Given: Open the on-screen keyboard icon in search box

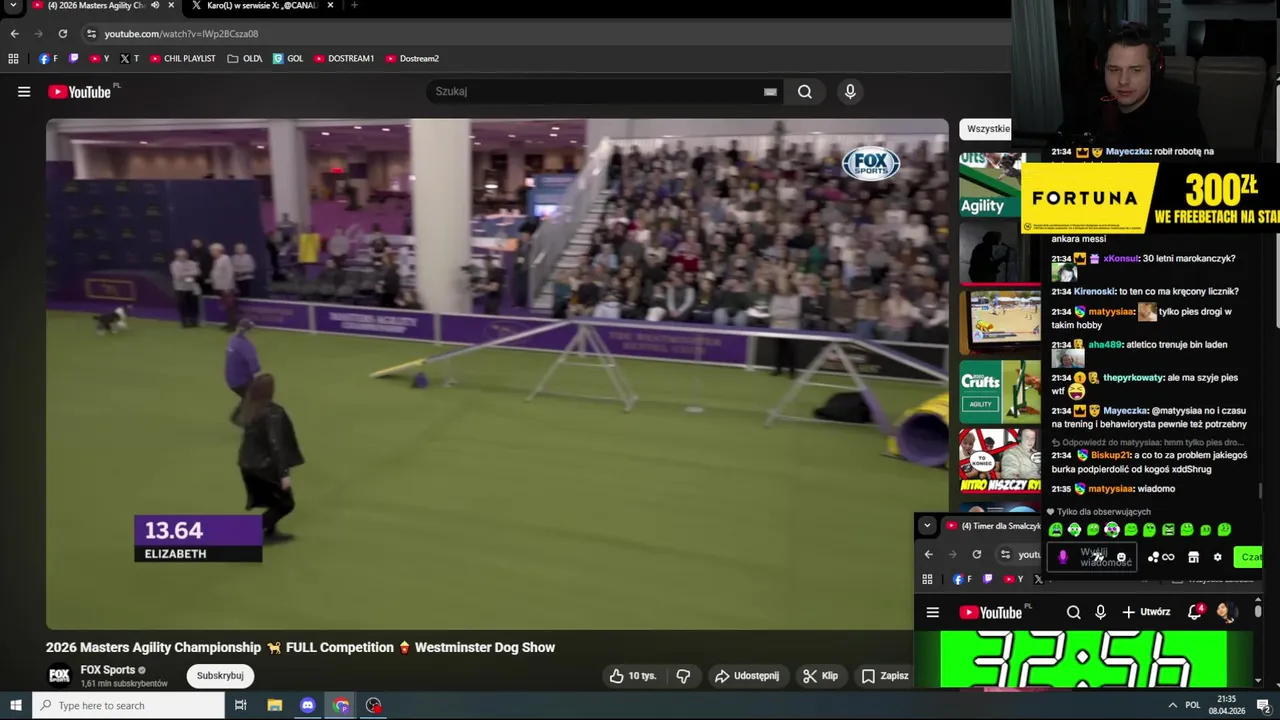Looking at the screenshot, I should pos(770,92).
